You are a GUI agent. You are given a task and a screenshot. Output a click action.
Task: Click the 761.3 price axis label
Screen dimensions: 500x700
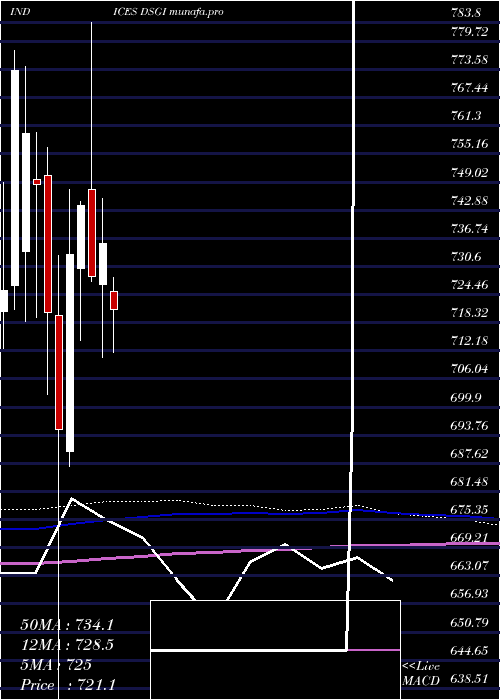(465, 116)
